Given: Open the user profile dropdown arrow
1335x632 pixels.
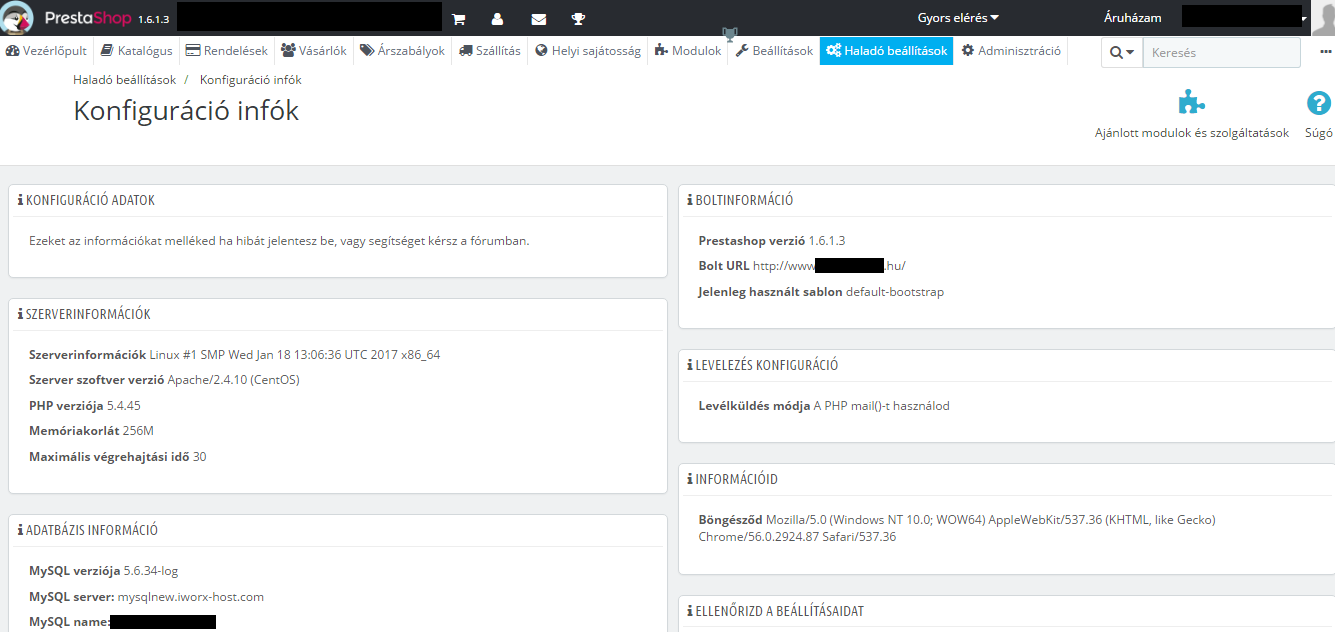Looking at the screenshot, I should 1304,19.
